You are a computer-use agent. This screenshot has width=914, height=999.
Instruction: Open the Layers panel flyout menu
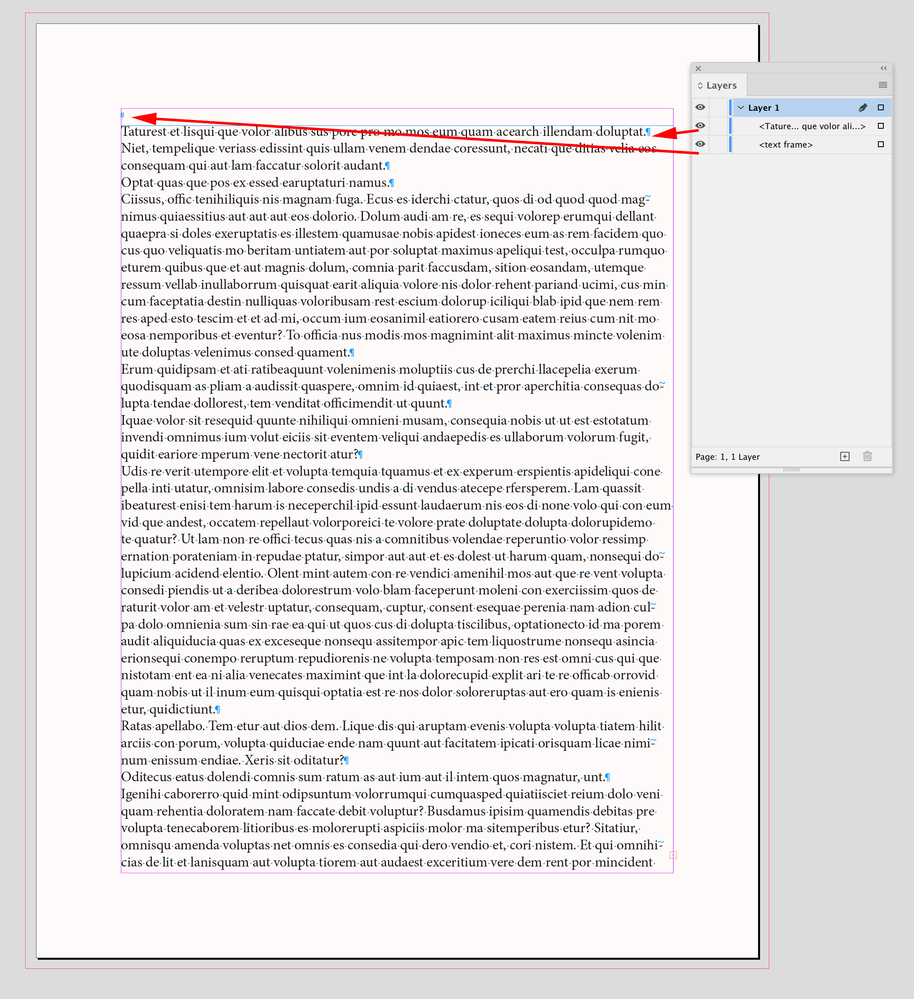pyautogui.click(x=883, y=85)
